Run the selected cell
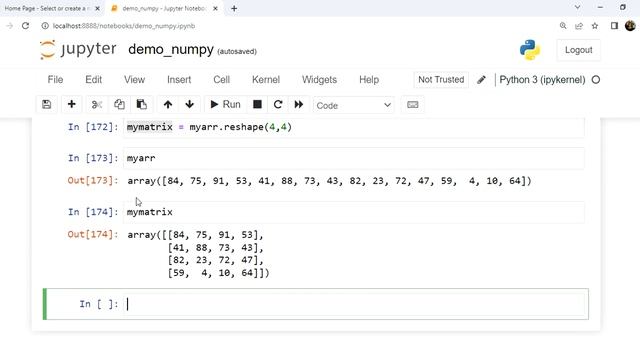 point(225,104)
